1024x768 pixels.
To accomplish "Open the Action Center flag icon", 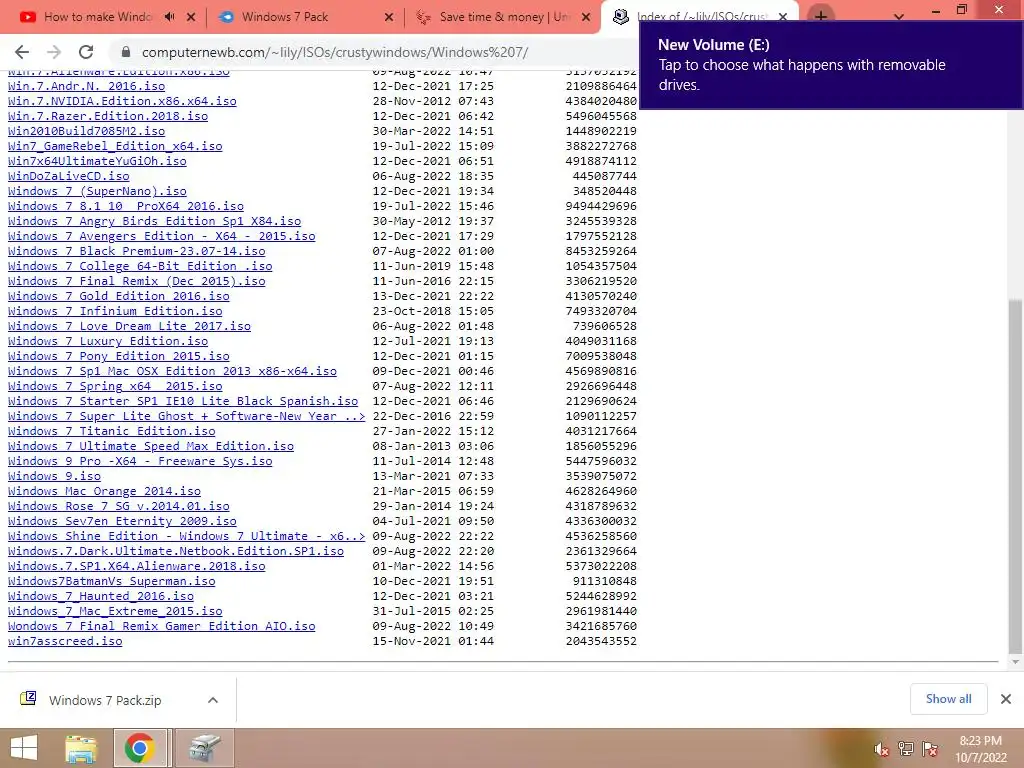I will pos(930,749).
